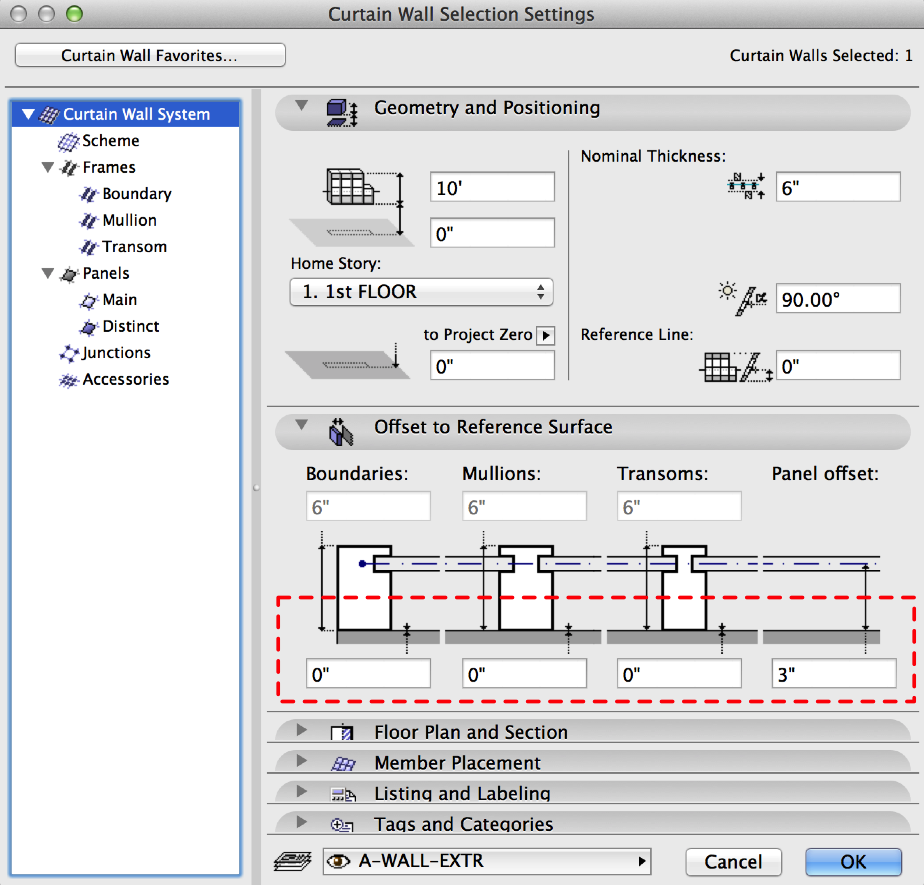Click the curtain wall angle icon near 90.00°
Screen dimensions: 924x885
745,298
